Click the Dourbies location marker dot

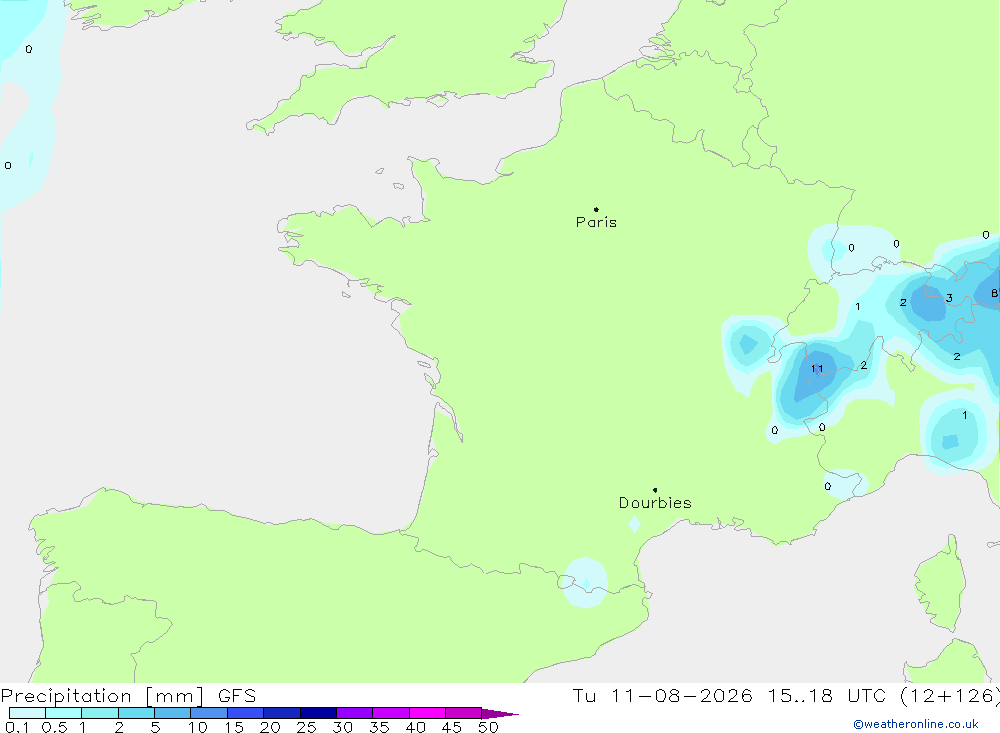pos(655,490)
